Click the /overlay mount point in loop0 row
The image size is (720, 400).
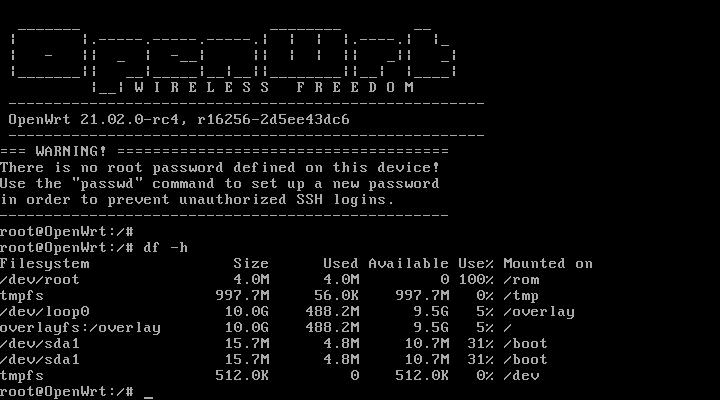pos(539,312)
